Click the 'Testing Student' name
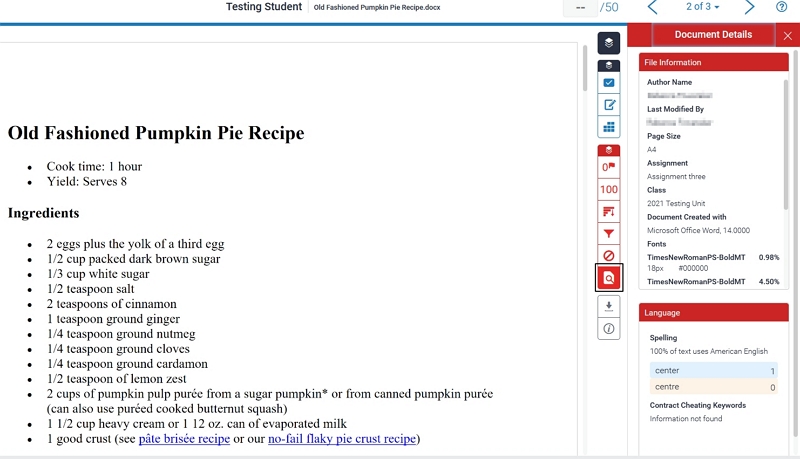Screen dimensions: 800x459 click(264, 7)
